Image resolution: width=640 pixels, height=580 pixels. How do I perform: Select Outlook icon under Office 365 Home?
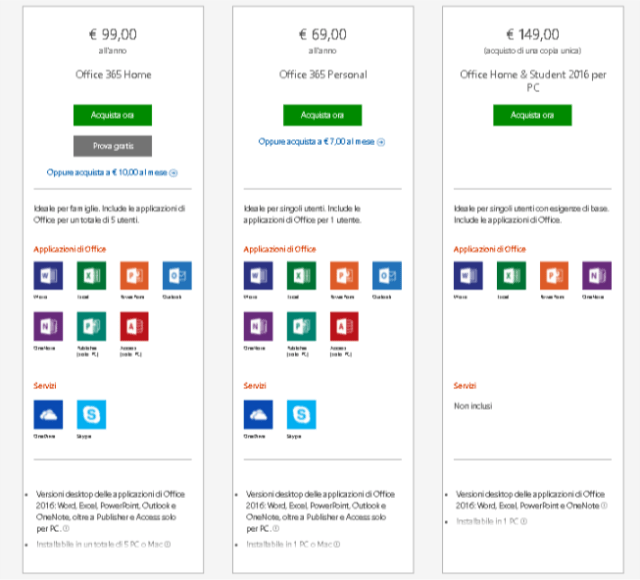click(x=177, y=276)
